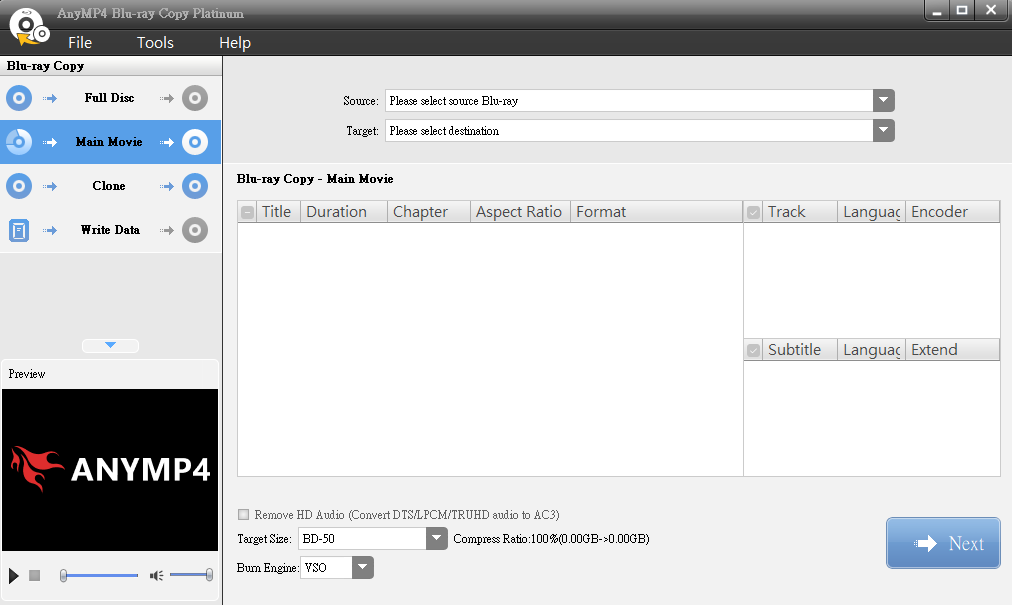Click the Language header in the Subtitle table
1012x605 pixels.
point(871,350)
